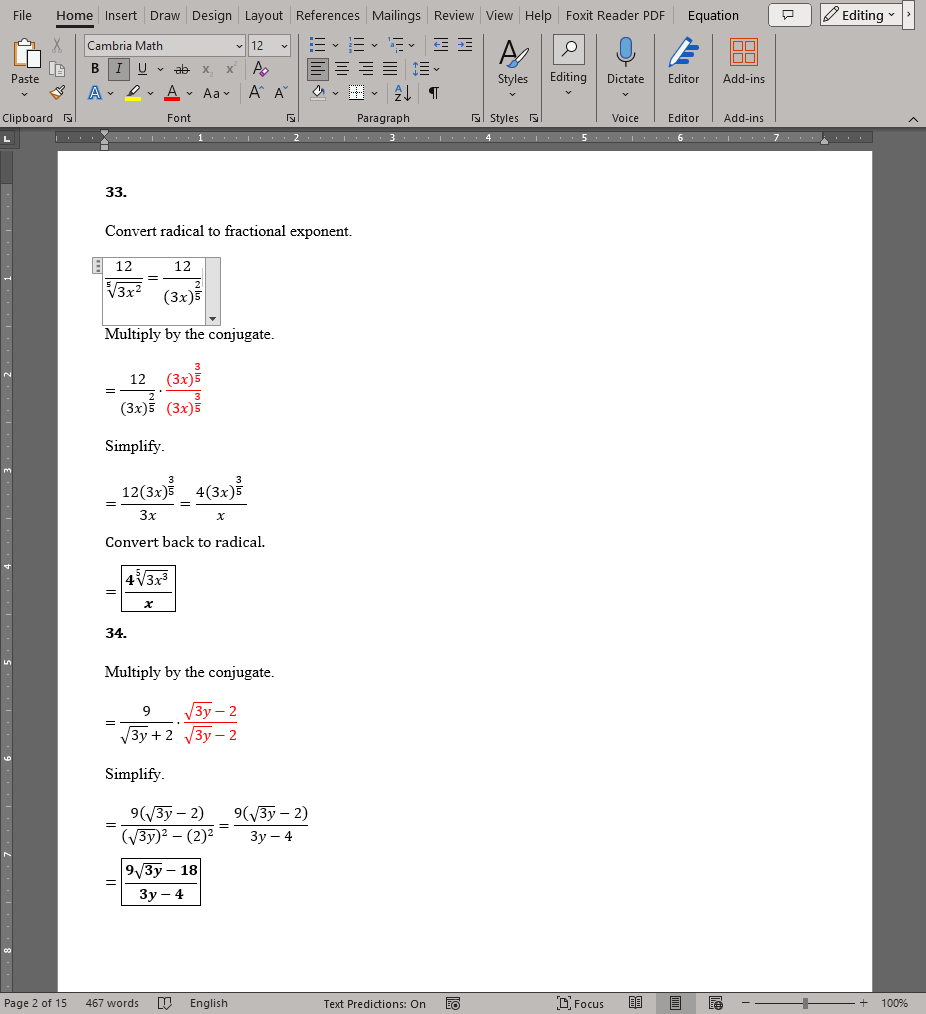Screen dimensions: 926x1014
Task: Open equation options dropdown arrow
Action: [213, 319]
